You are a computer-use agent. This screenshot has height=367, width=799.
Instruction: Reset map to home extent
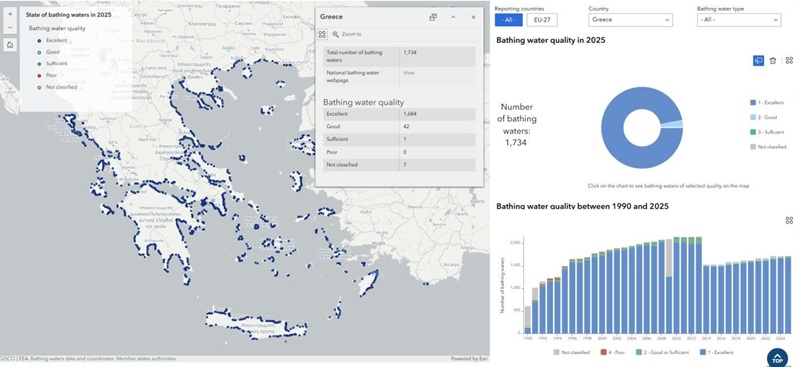(10, 45)
